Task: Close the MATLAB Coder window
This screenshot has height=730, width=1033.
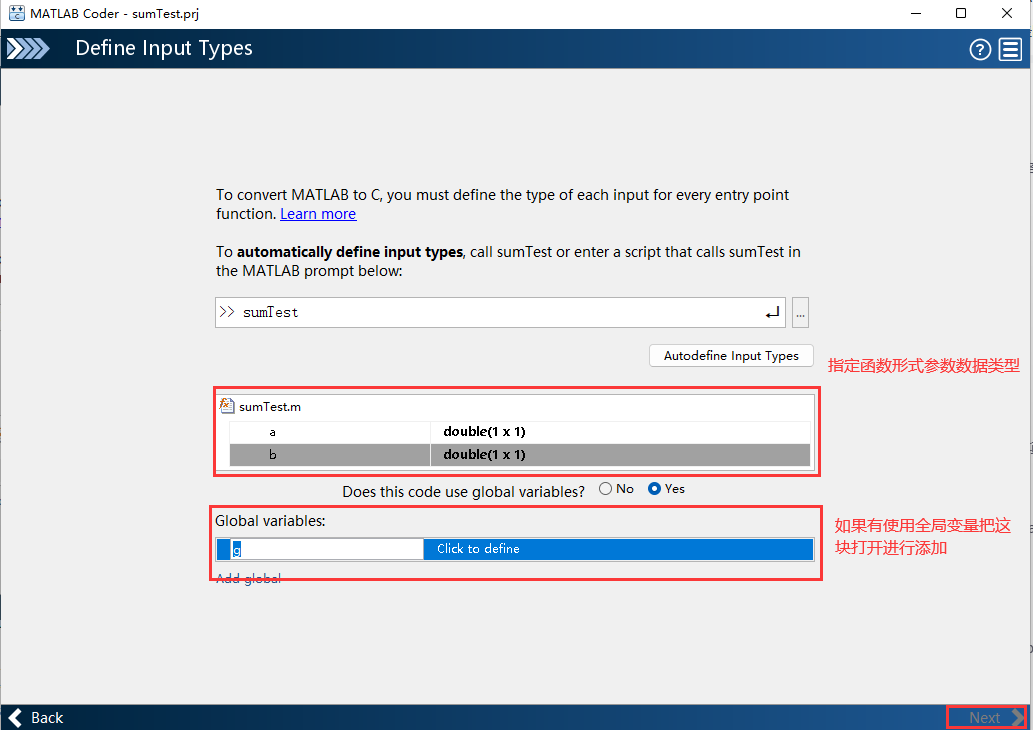Action: click(1007, 13)
